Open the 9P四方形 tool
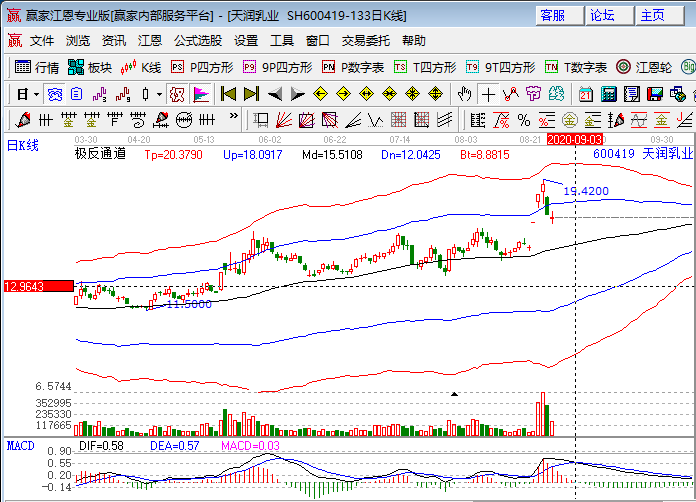The width and height of the screenshot is (696, 502). (x=277, y=67)
